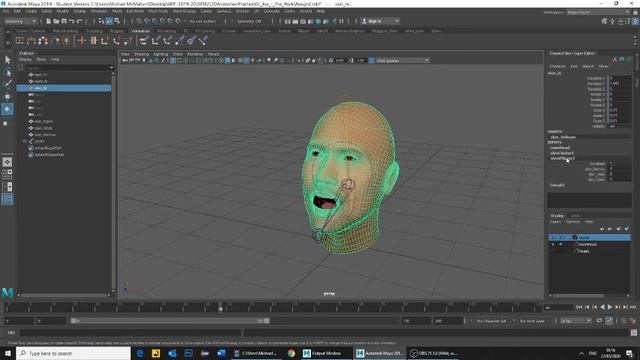Click the current frame marker on timeline

(220, 308)
